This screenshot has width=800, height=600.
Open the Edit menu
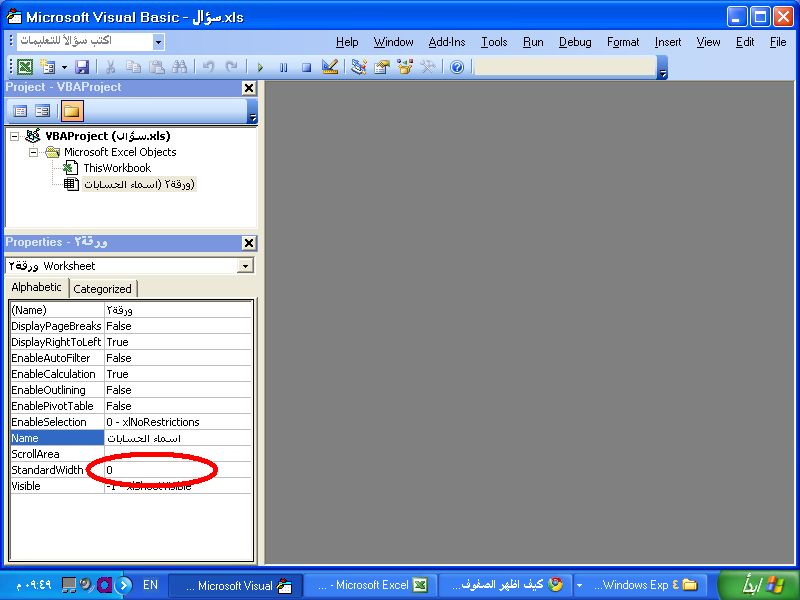[745, 42]
